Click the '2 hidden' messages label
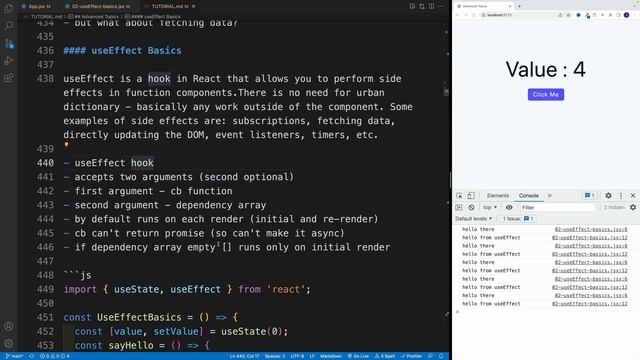This screenshot has height=360, width=640. (x=614, y=207)
